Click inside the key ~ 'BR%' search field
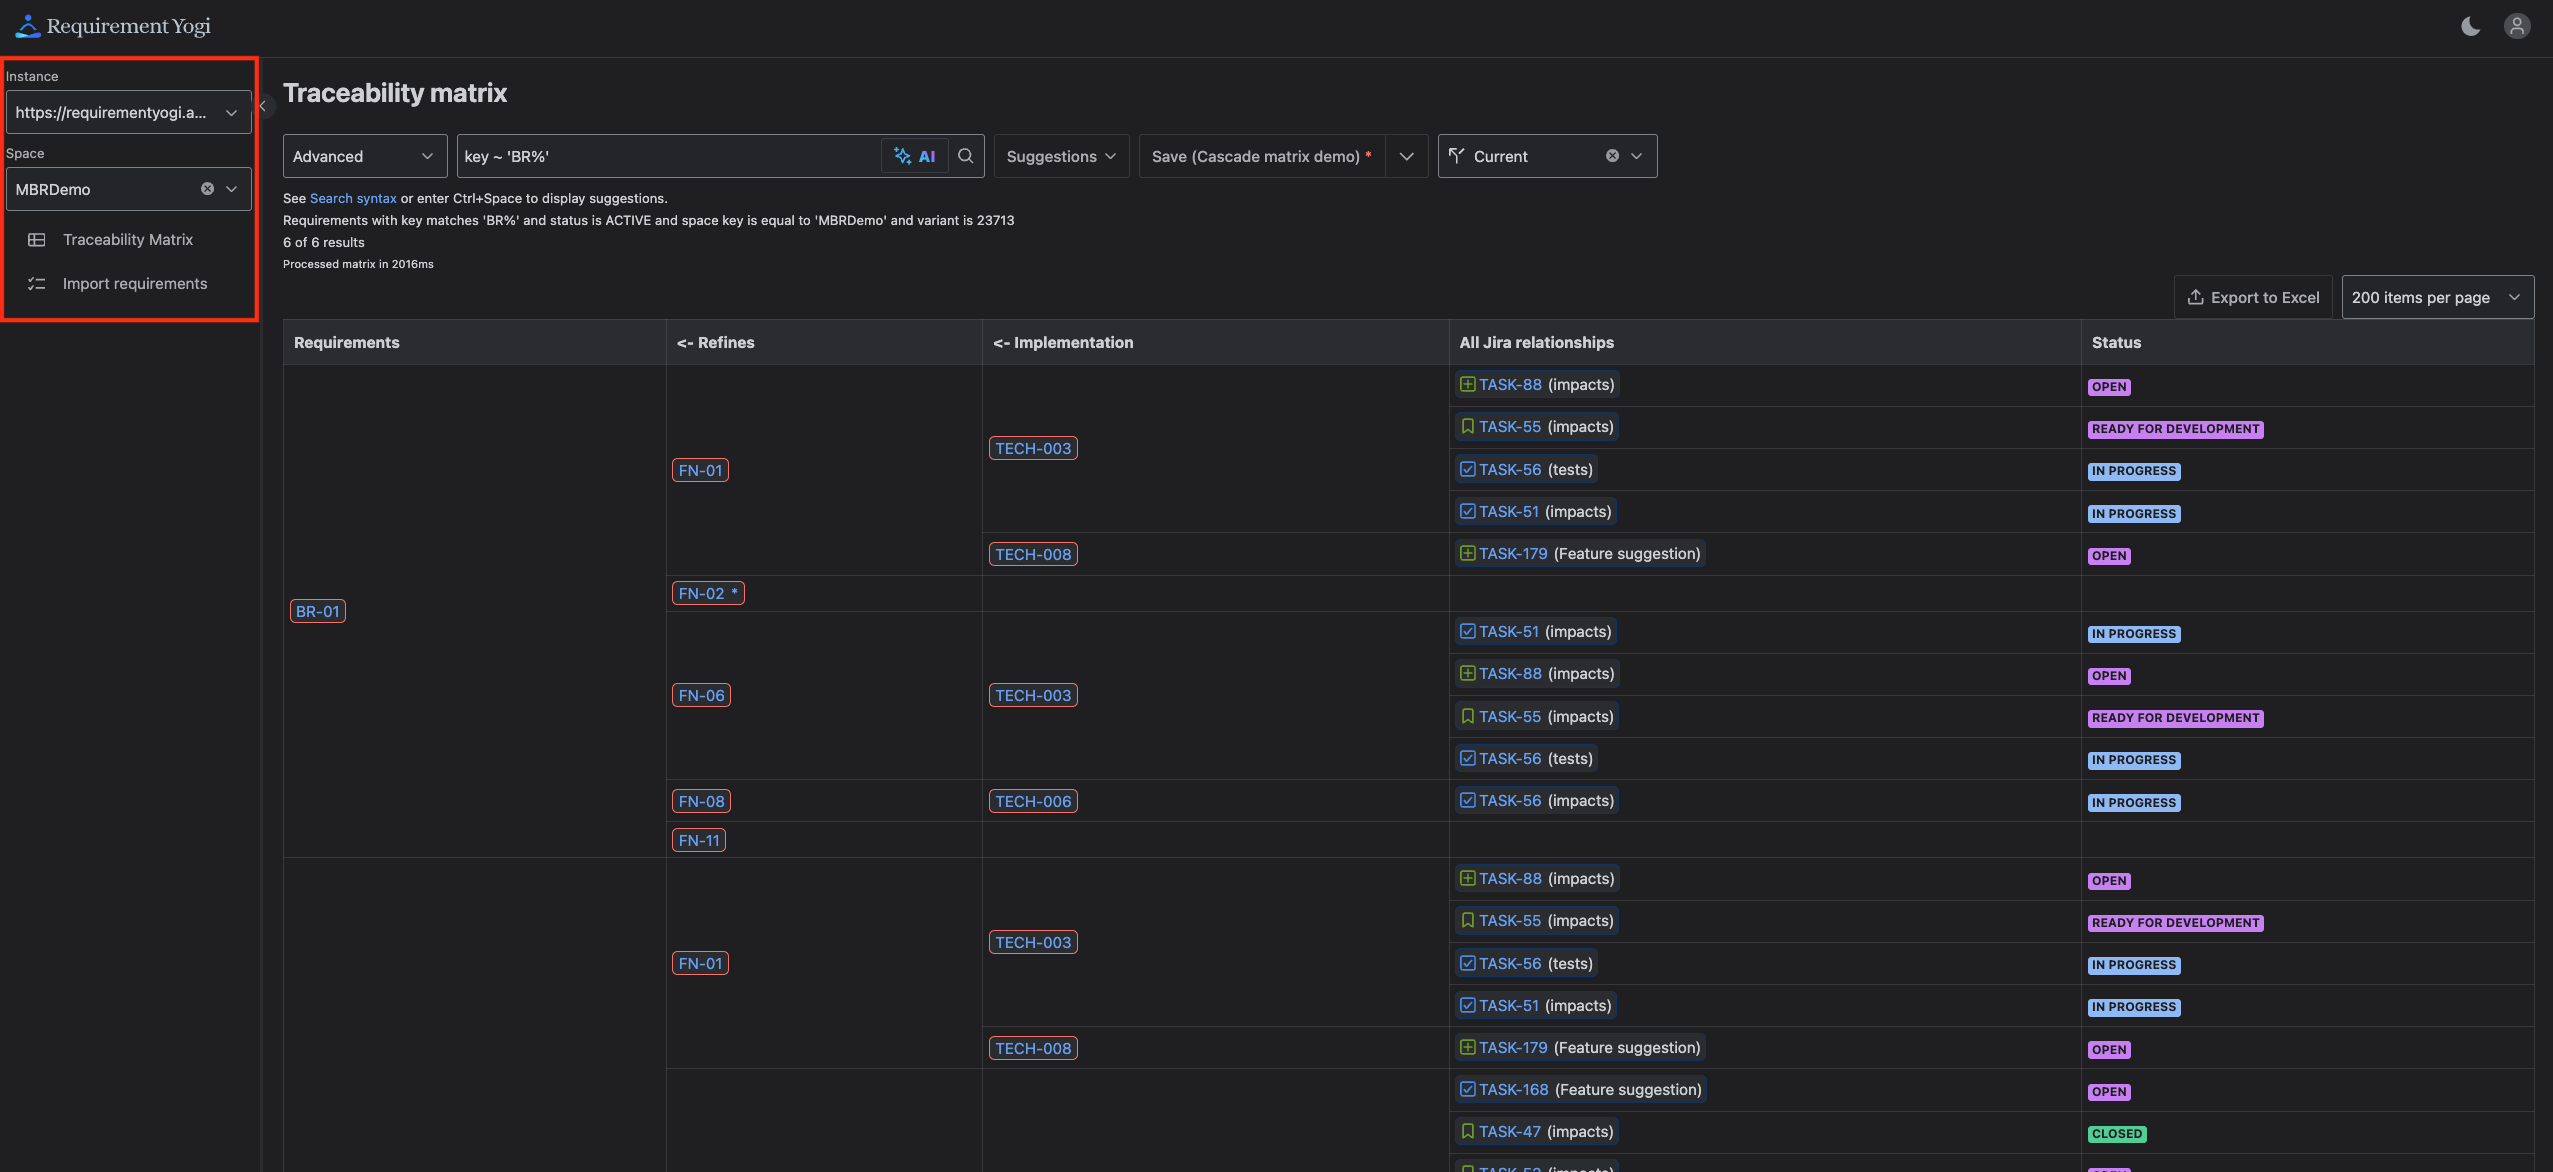2553x1172 pixels. (x=660, y=155)
